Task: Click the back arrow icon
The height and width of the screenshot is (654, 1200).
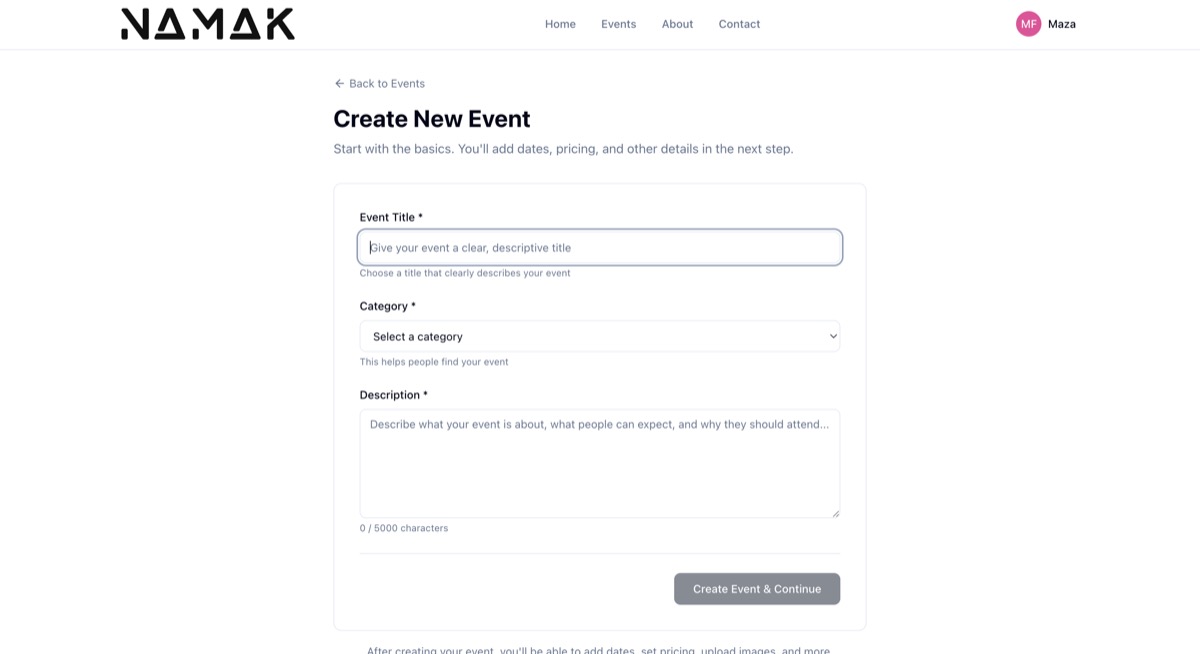Action: [x=339, y=83]
